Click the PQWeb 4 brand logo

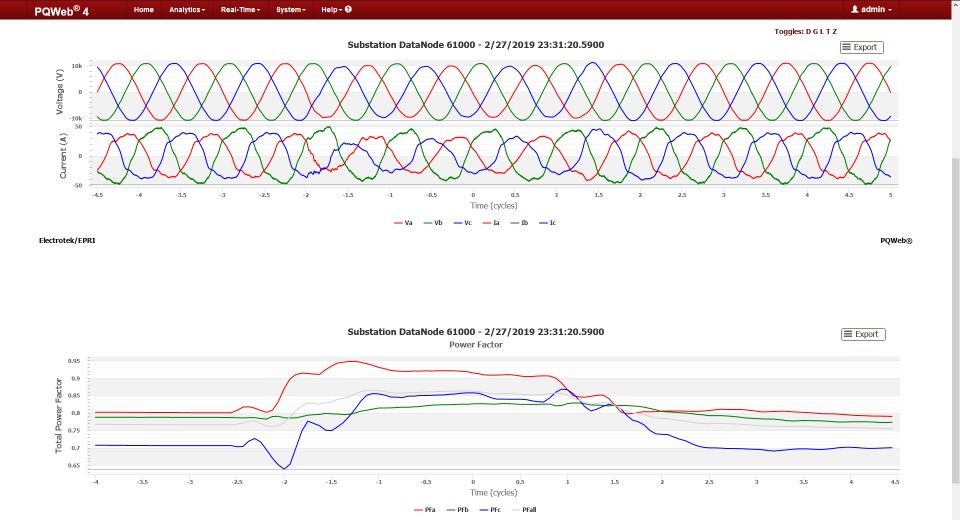pos(62,10)
